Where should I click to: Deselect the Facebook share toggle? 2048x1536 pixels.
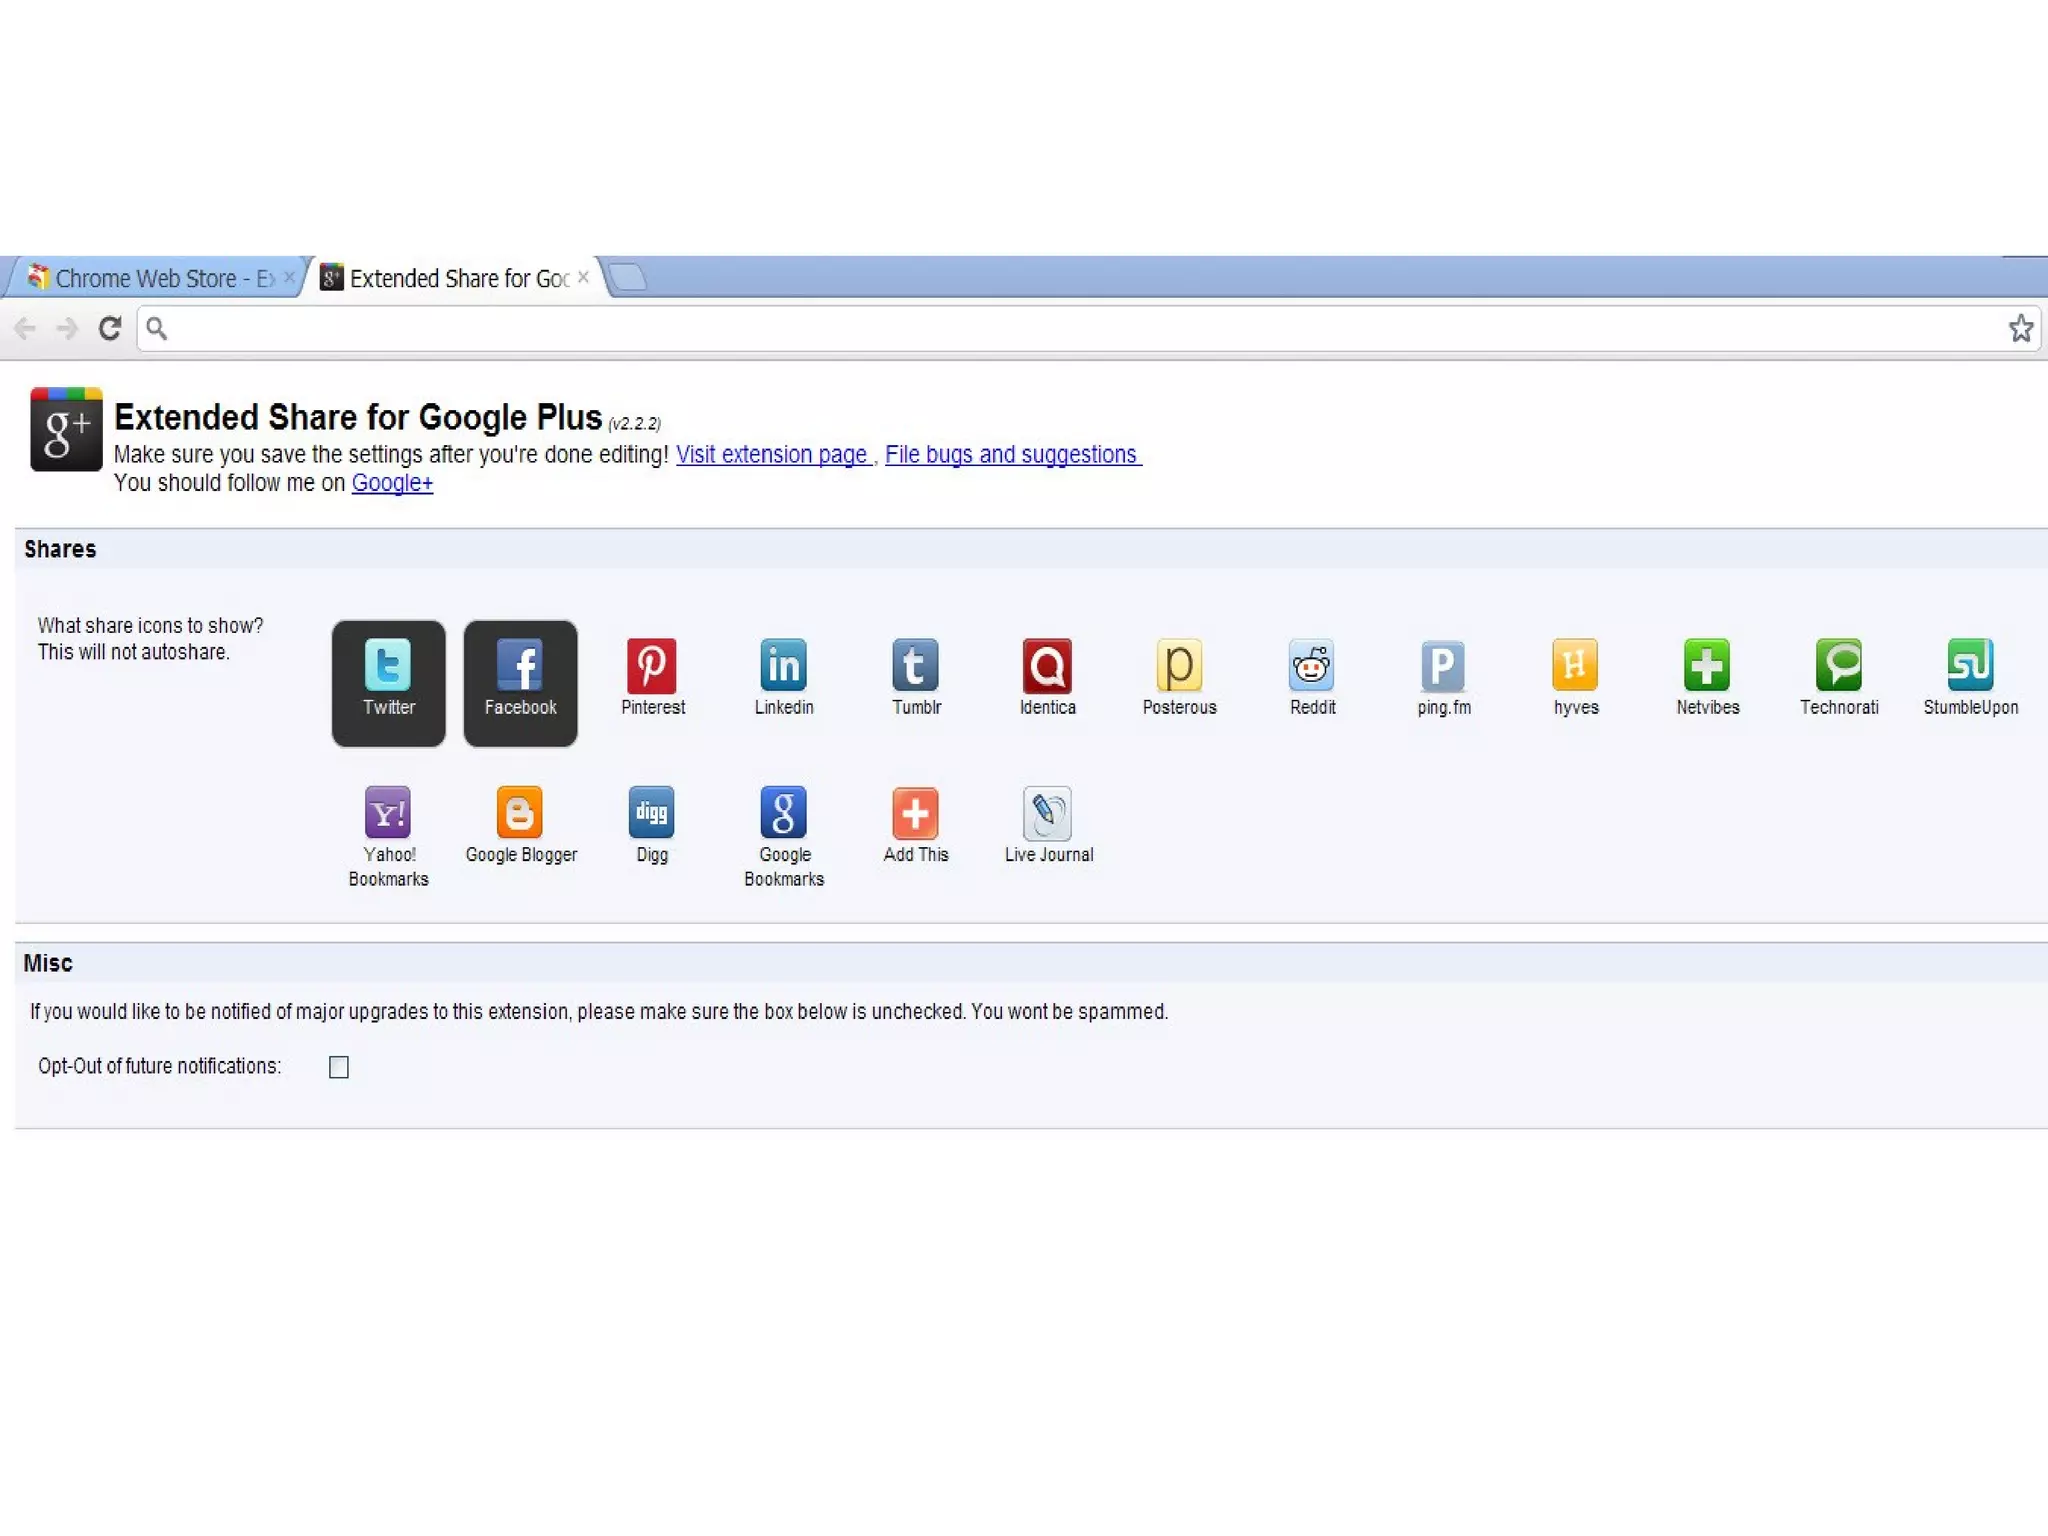point(520,683)
